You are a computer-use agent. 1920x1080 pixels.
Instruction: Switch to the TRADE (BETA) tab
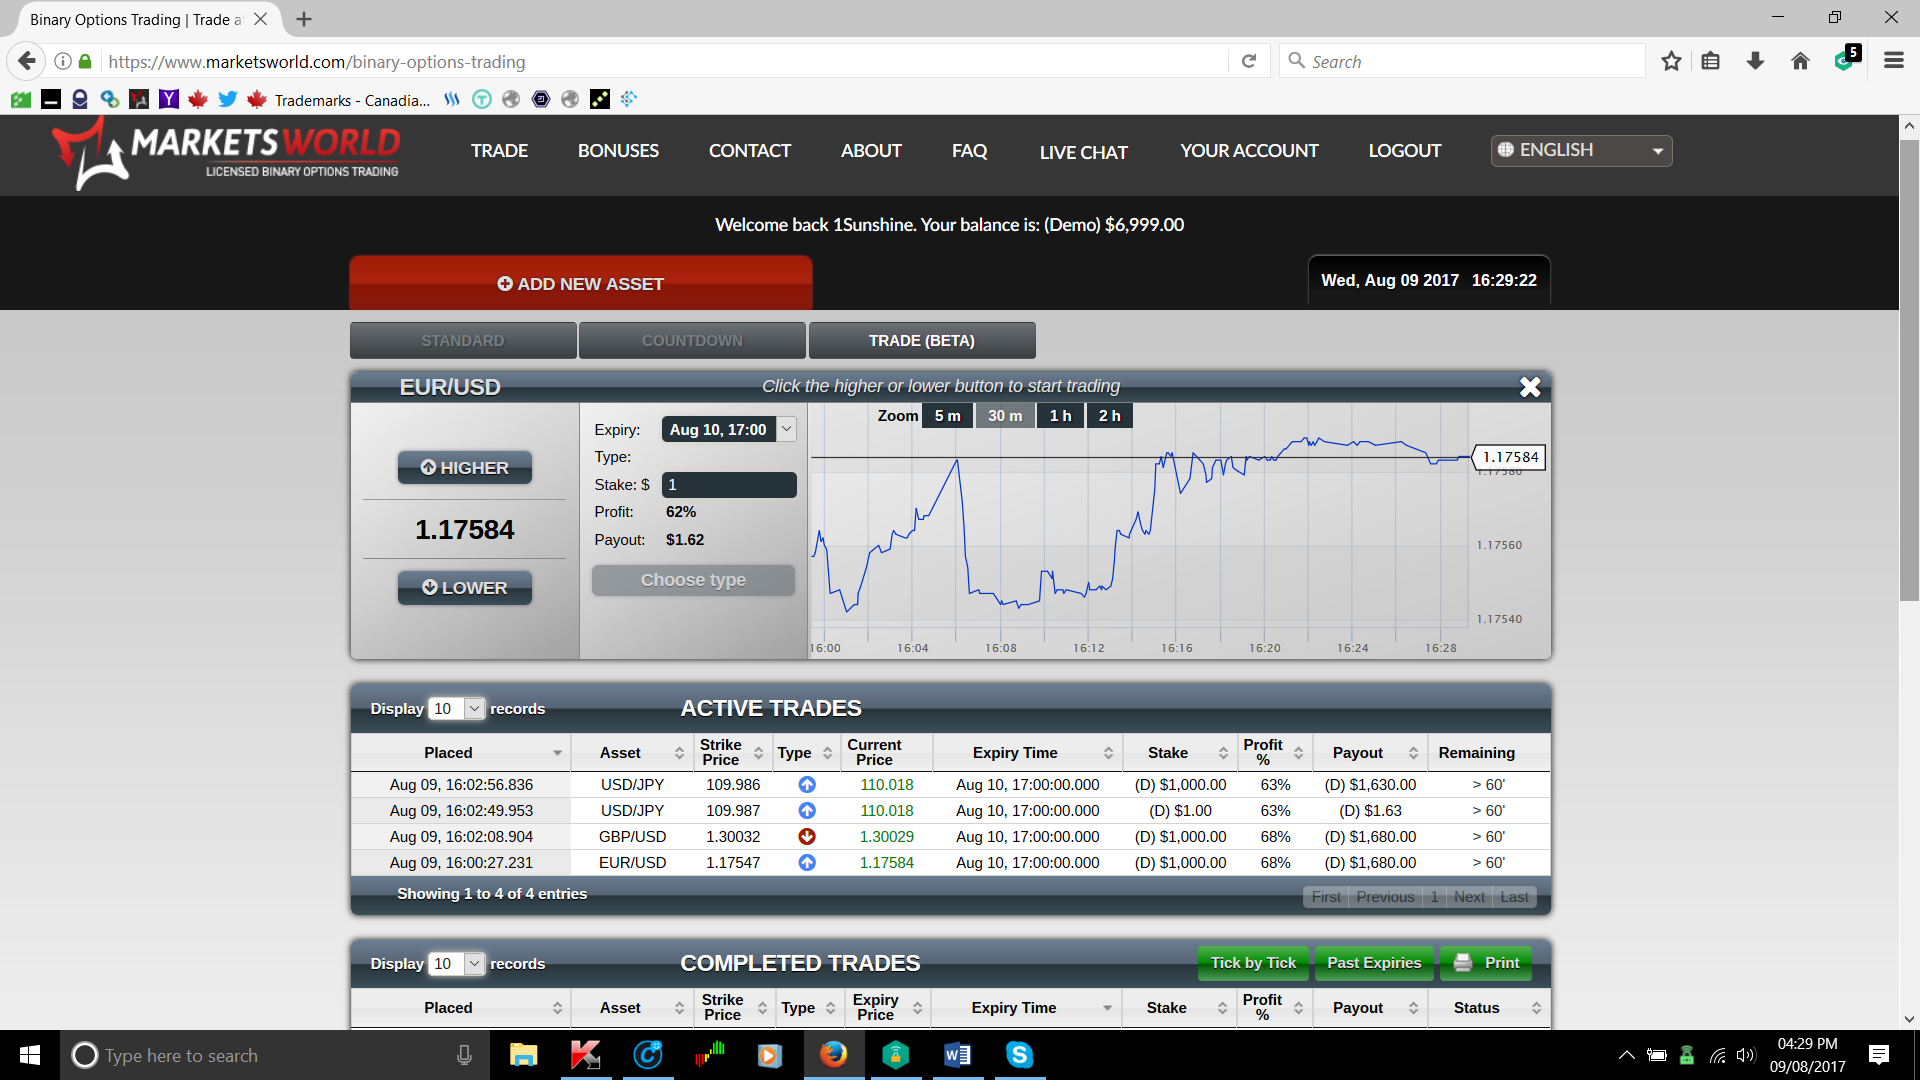pyautogui.click(x=922, y=341)
